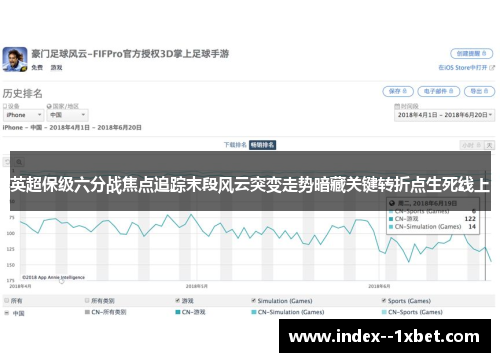Toggle the 所有类别 checkbox

pyautogui.click(x=87, y=301)
